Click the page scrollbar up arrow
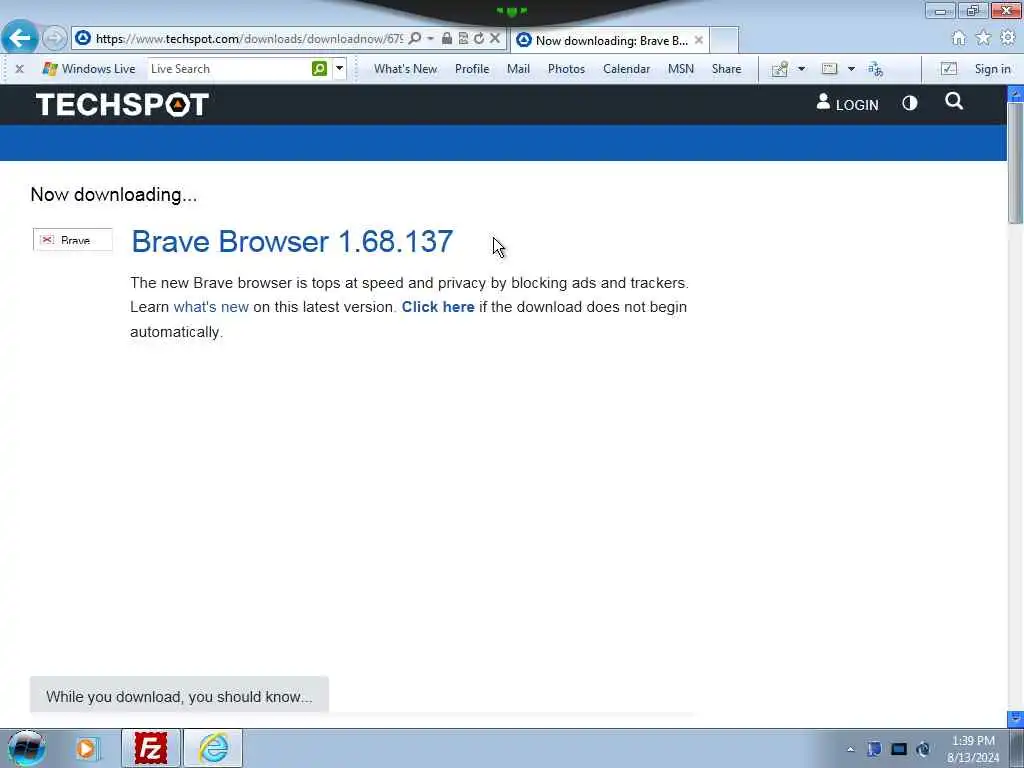This screenshot has width=1024, height=768. [x=1016, y=94]
